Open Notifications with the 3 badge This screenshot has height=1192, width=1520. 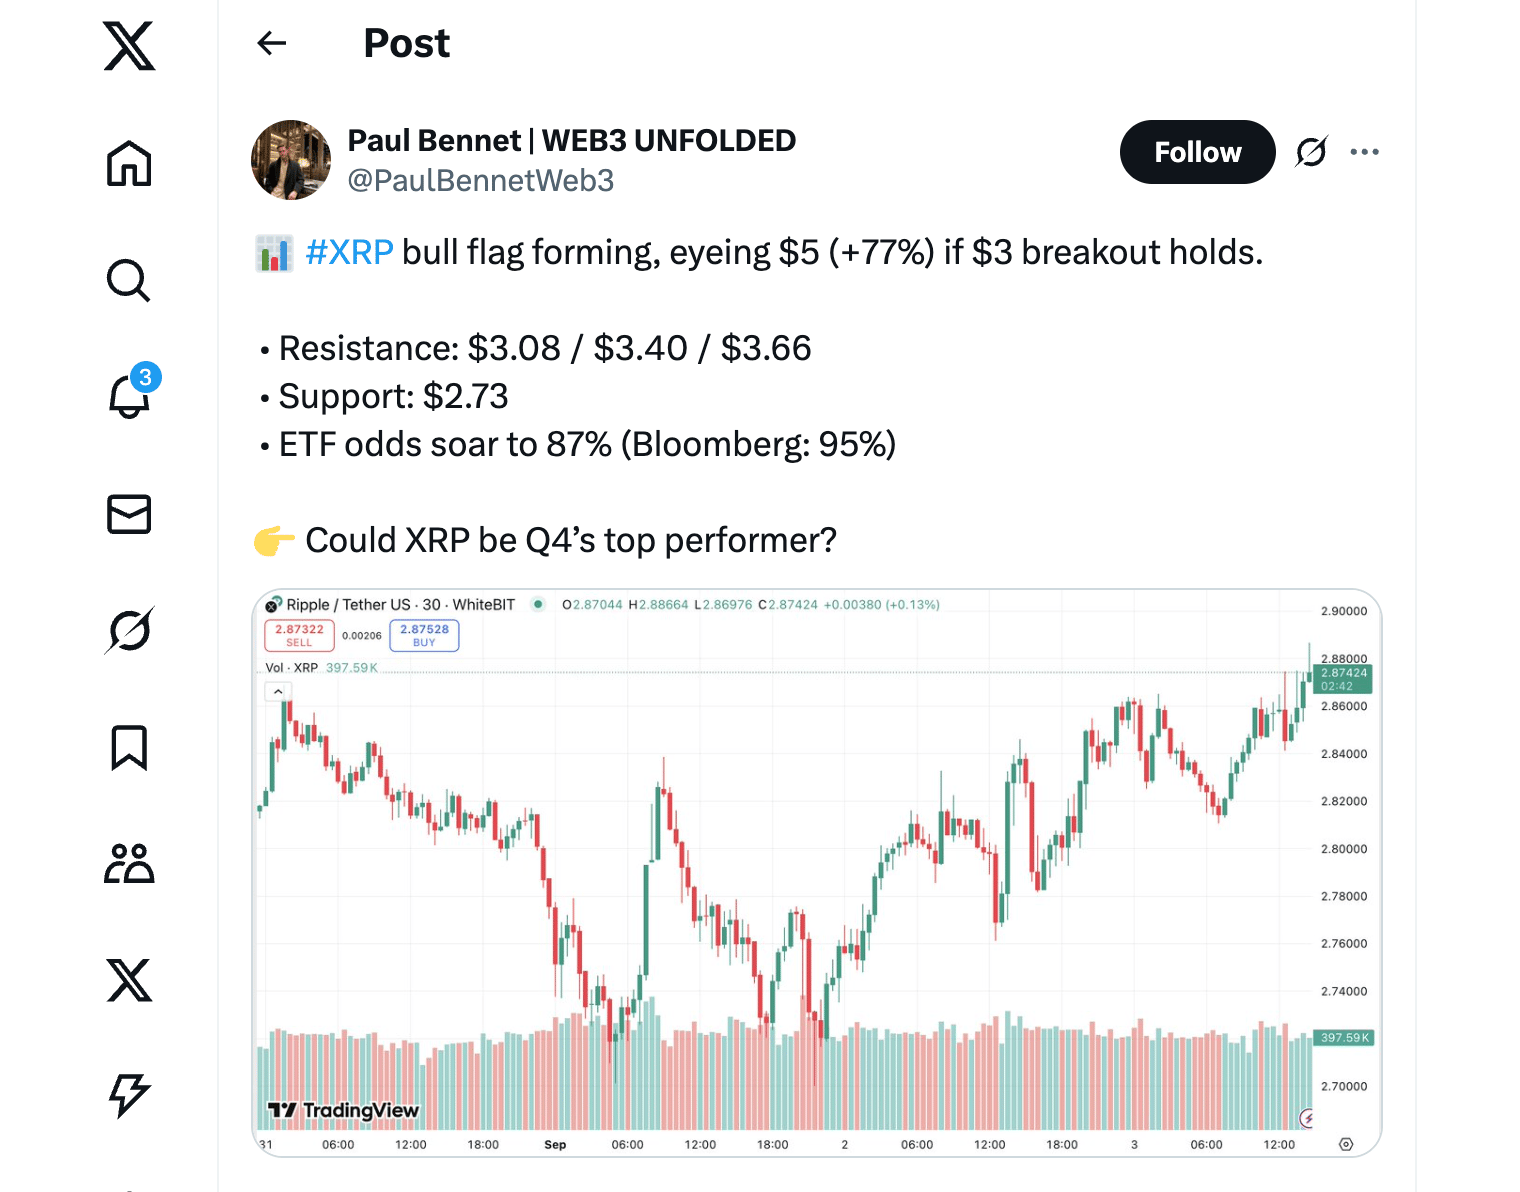pos(129,396)
